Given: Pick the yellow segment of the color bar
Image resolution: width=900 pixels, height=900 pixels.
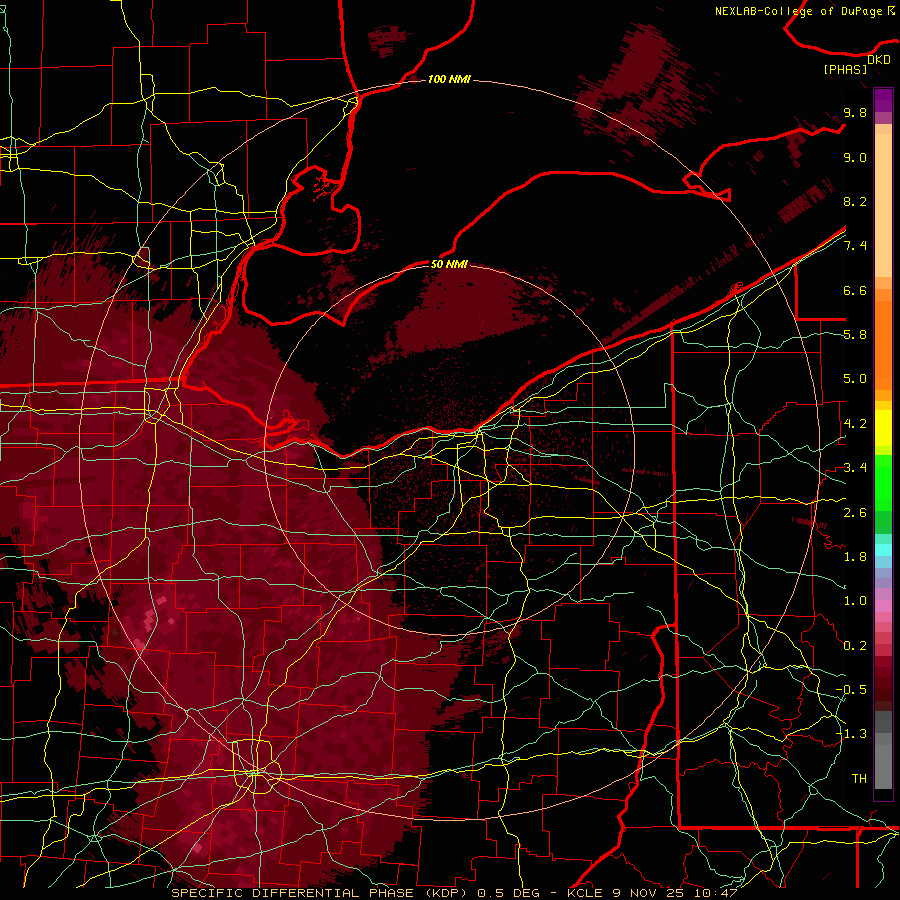Looking at the screenshot, I should pos(883,428).
